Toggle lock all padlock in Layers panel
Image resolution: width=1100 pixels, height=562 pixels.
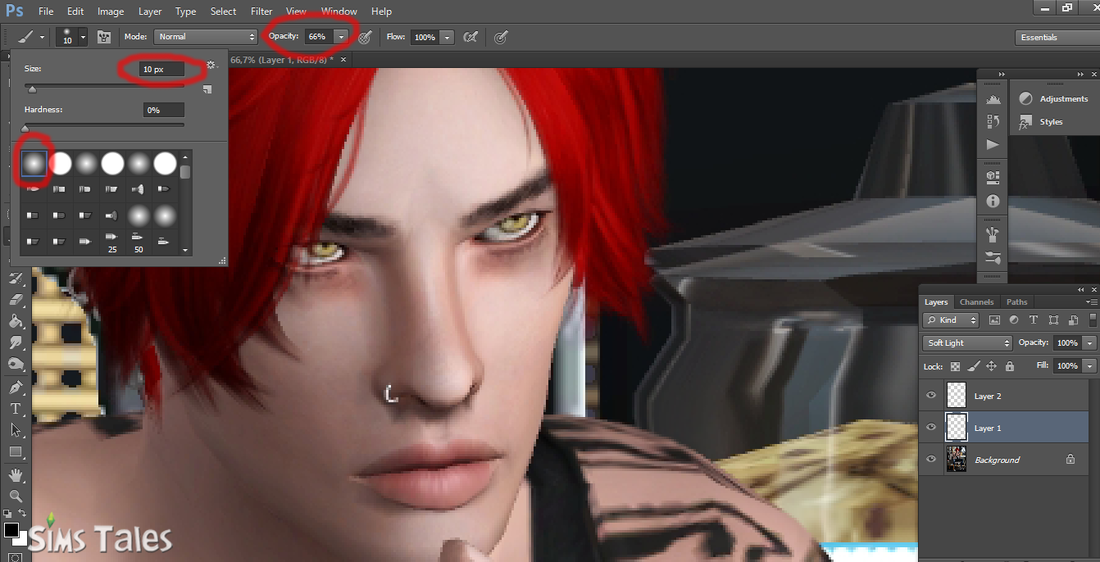pos(1010,366)
